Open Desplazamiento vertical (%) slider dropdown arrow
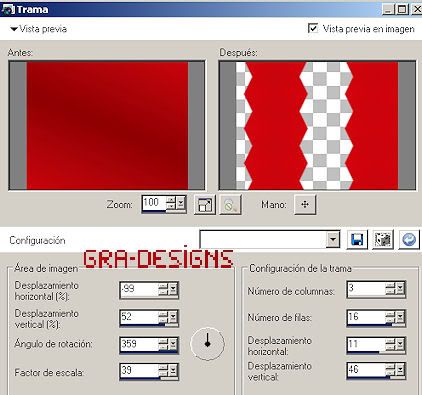The image size is (422, 395). coord(173,317)
